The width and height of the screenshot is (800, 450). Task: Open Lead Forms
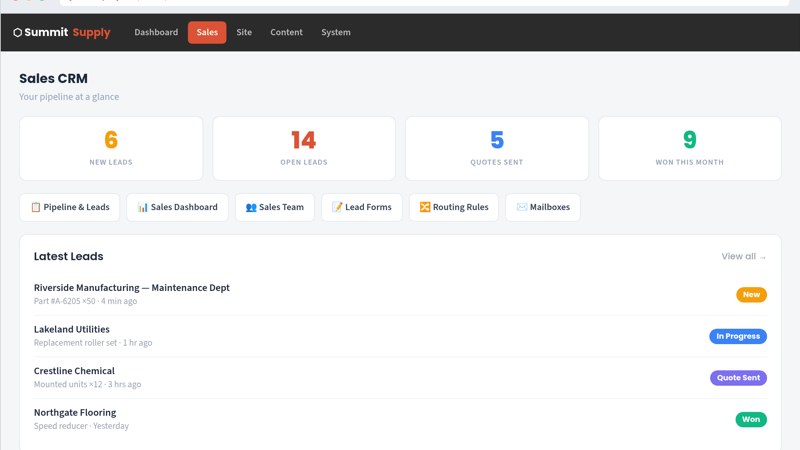pos(362,207)
